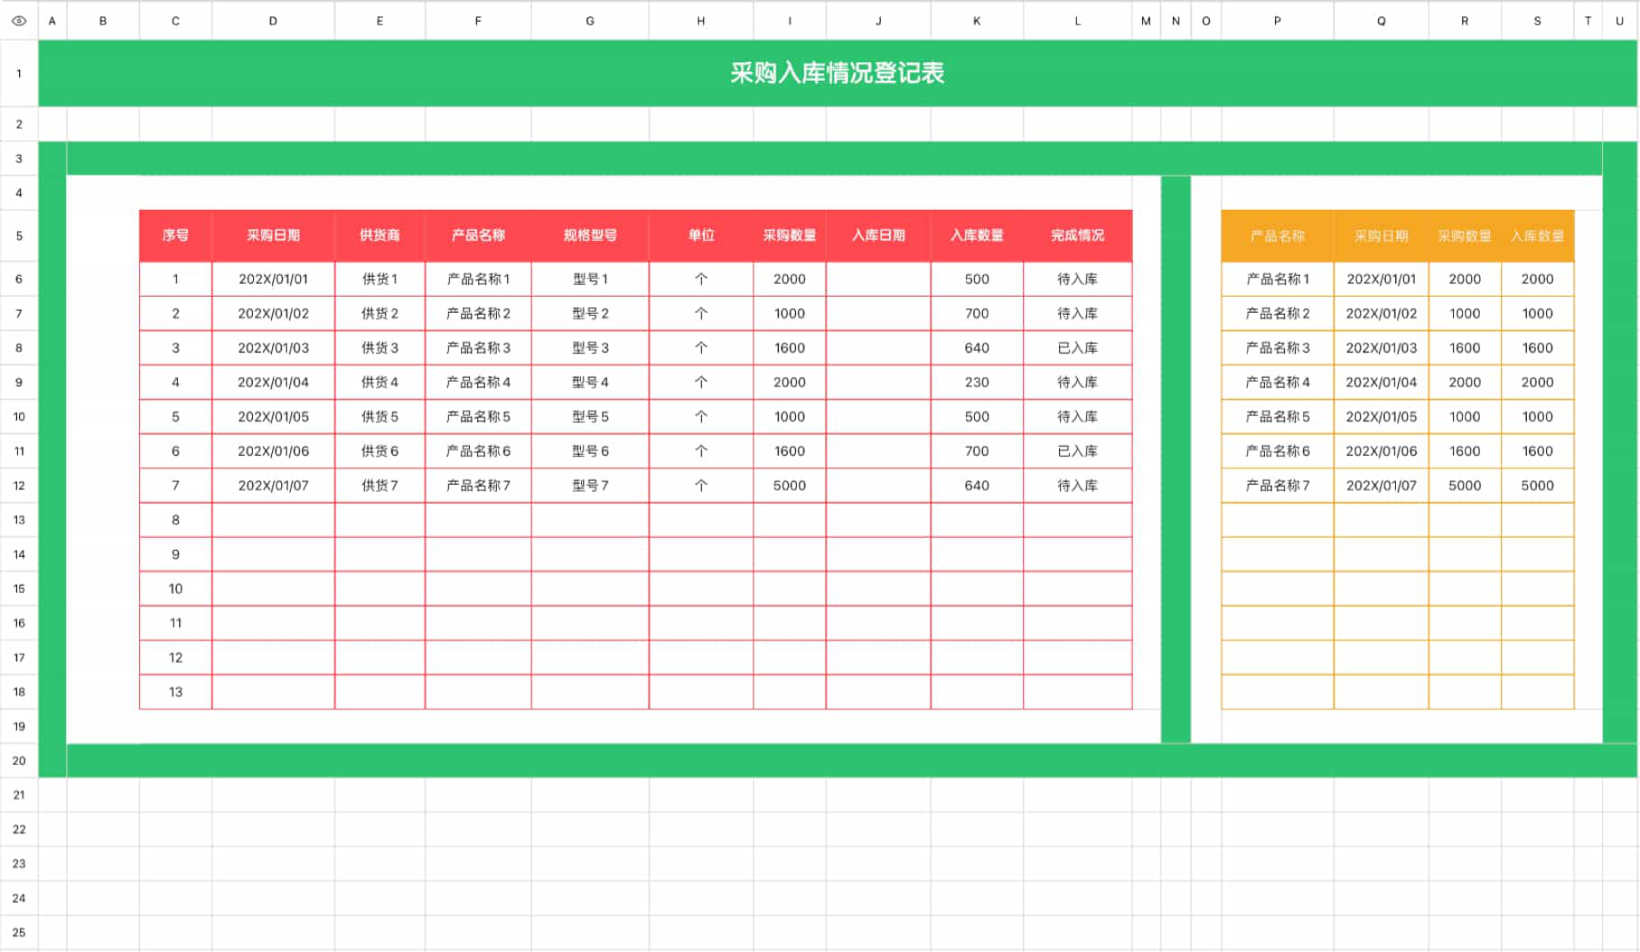1640x952 pixels.
Task: Click the 单位 header cell
Action: pos(701,236)
